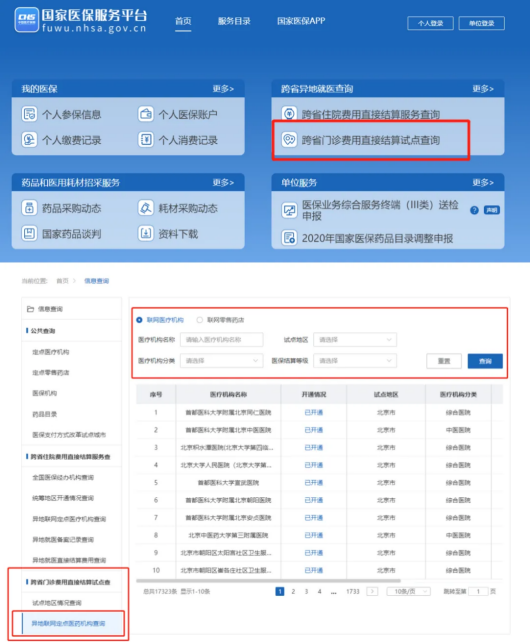Click the 耗材采购动态 icon

pos(146,208)
